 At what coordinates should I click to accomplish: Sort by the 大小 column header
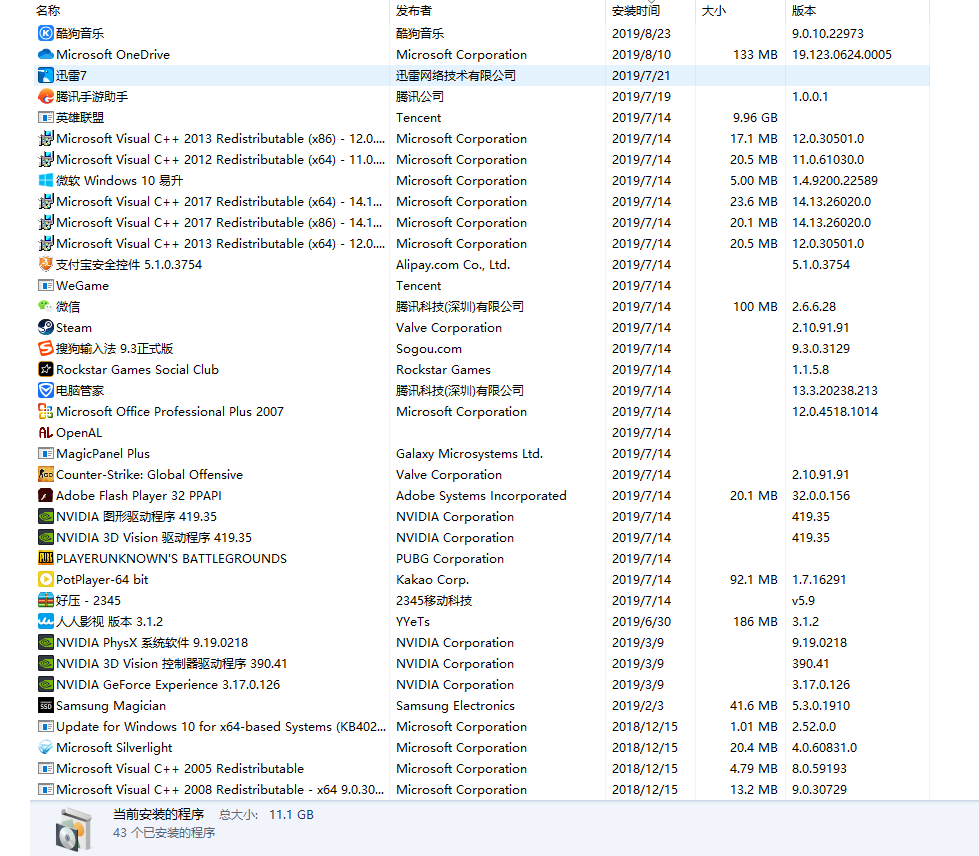tap(714, 11)
